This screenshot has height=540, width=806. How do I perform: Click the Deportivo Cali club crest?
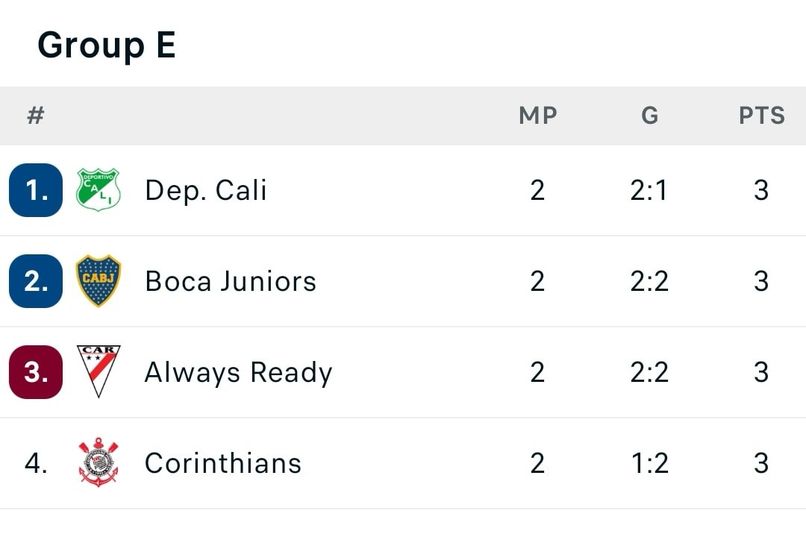point(98,190)
